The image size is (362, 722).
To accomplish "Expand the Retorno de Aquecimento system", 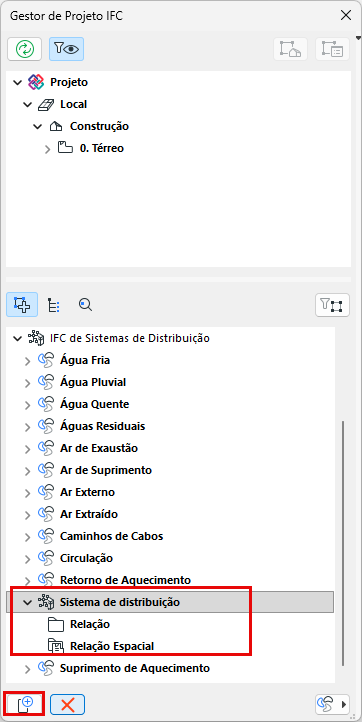I will click(27, 581).
